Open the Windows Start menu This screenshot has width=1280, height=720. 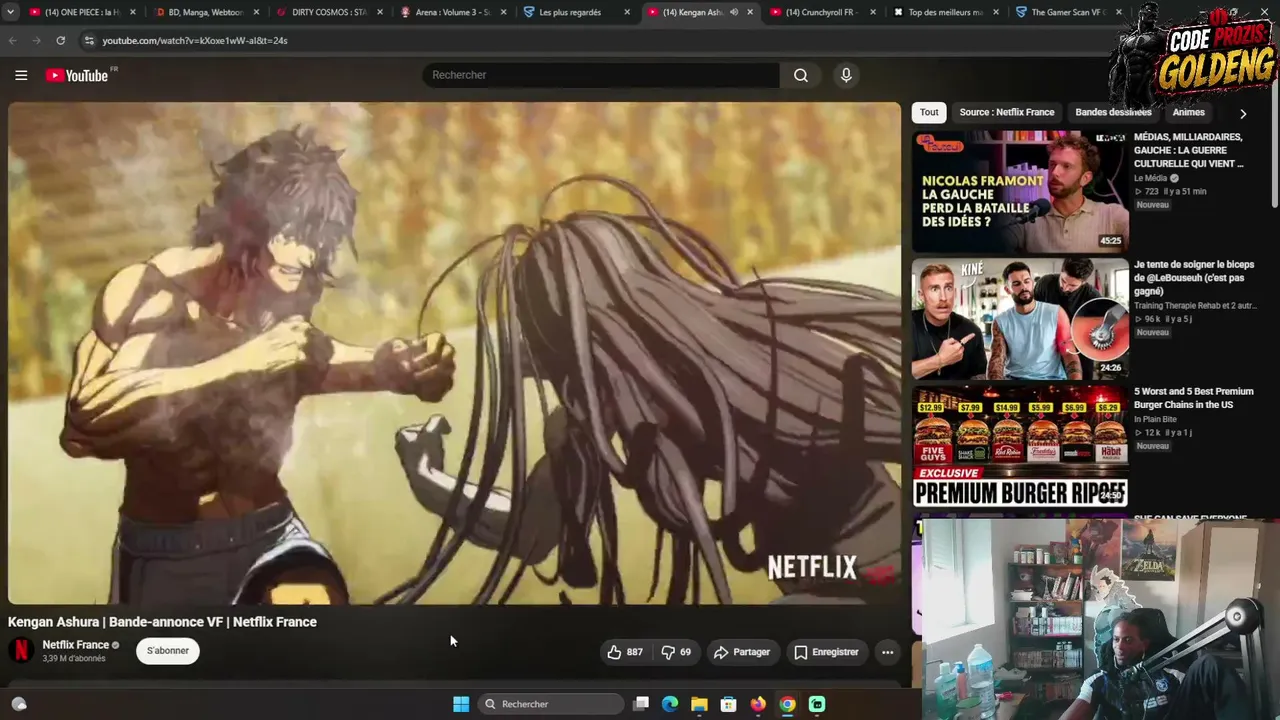click(x=461, y=704)
